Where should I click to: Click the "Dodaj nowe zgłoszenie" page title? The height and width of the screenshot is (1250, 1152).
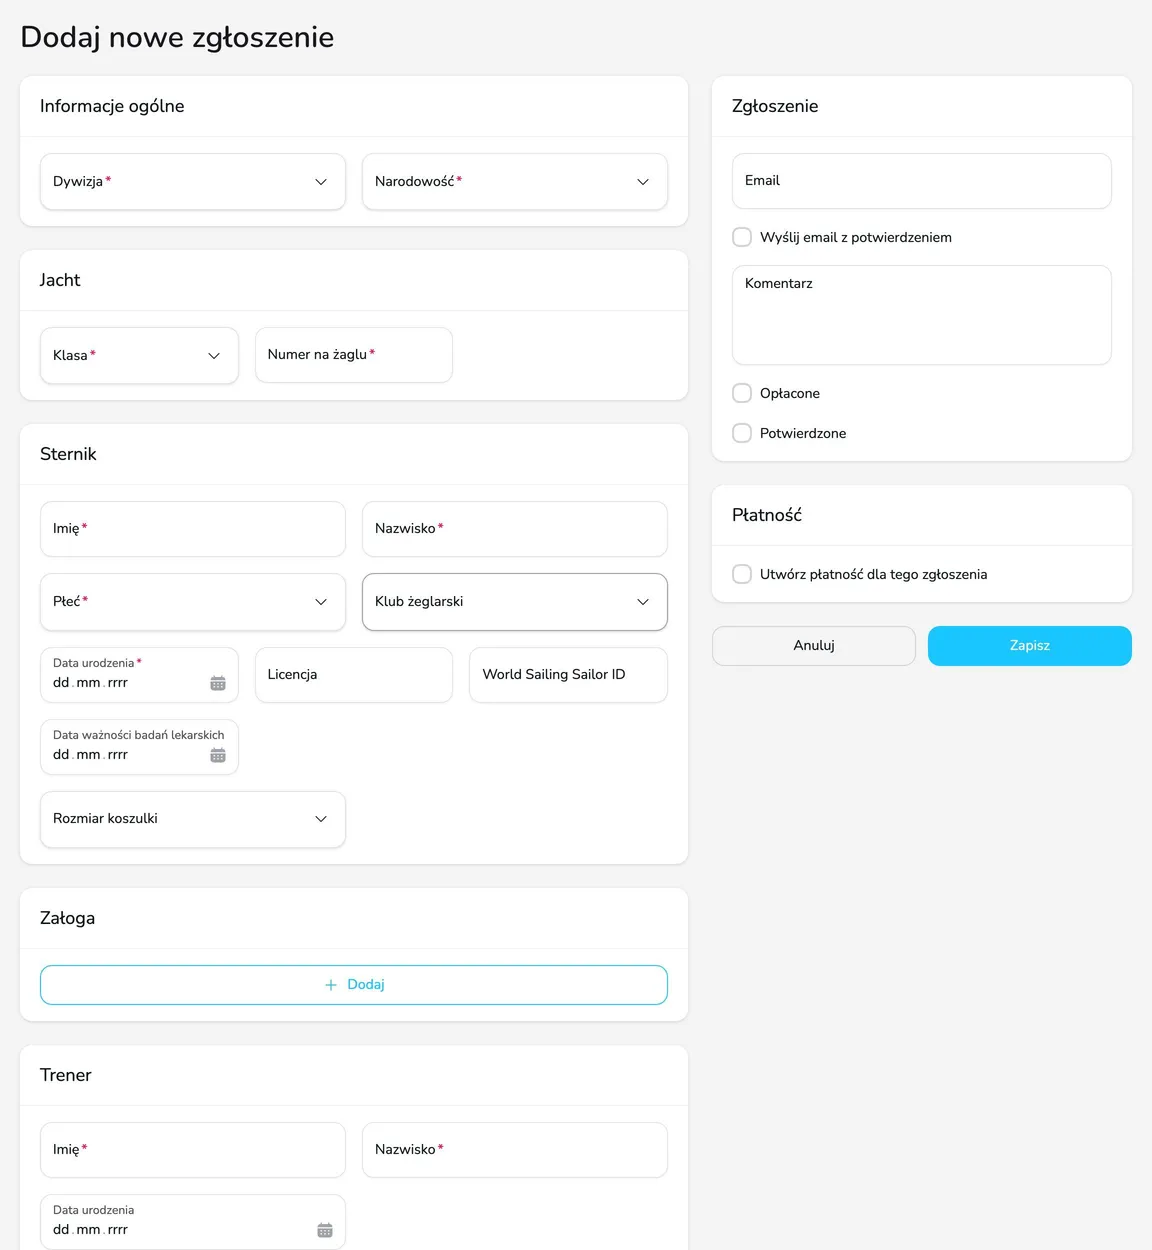(177, 37)
